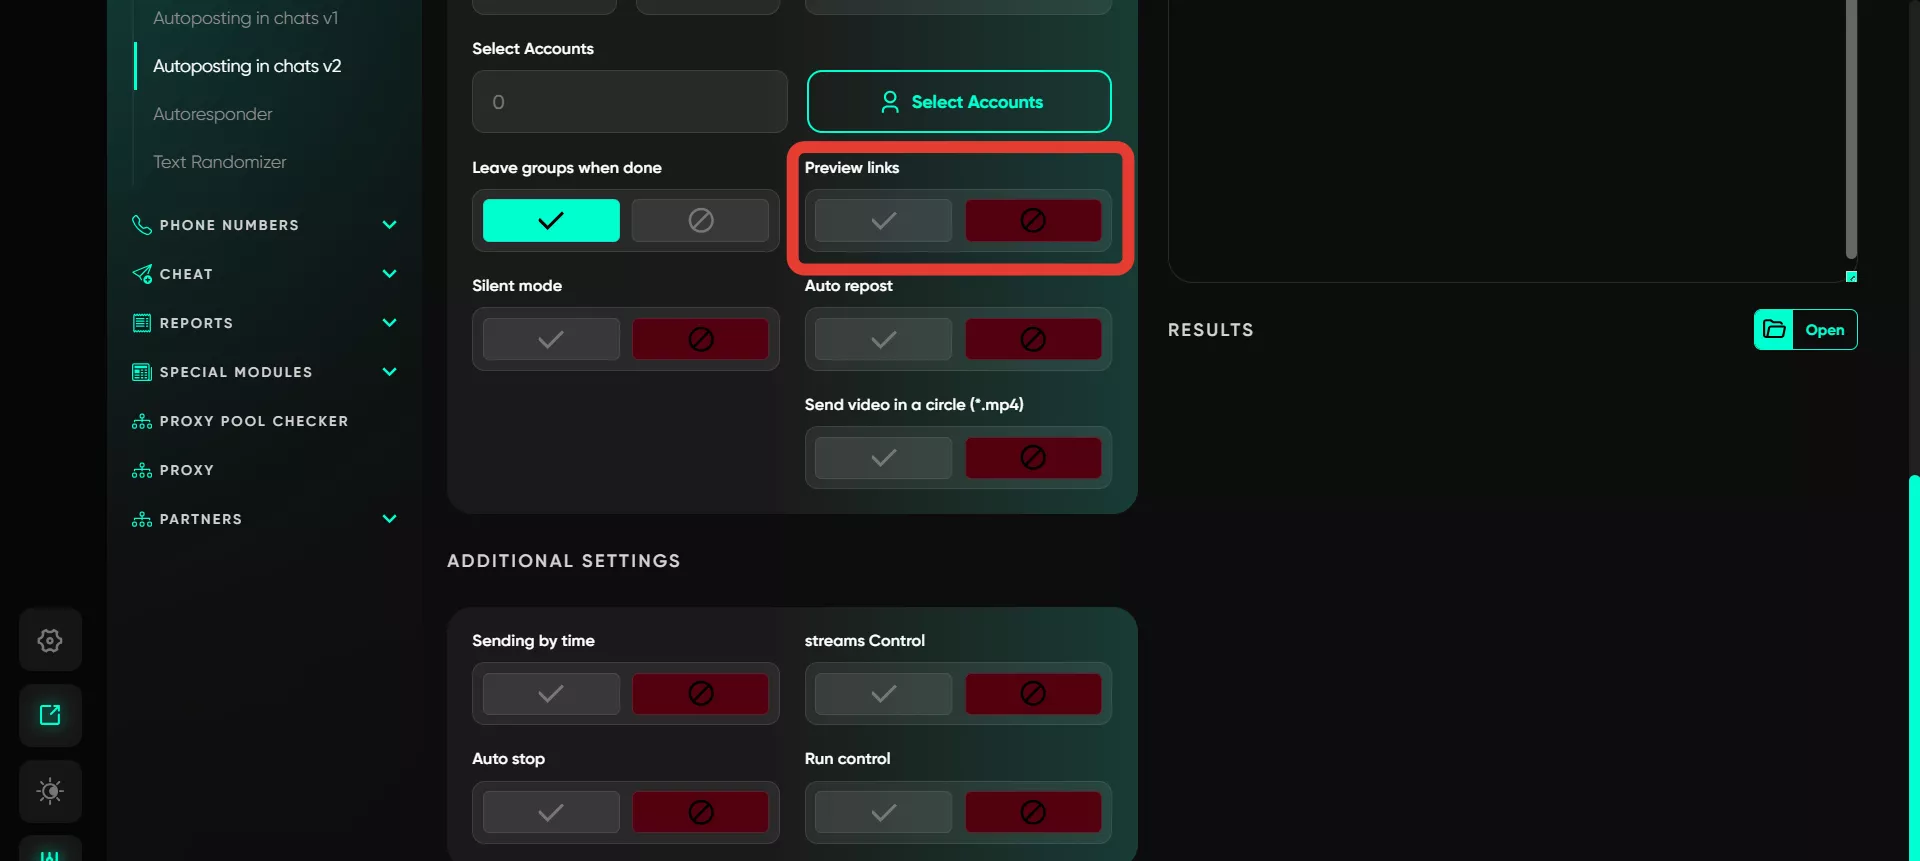Screen dimensions: 1920x861
Task: Open Autoposting in chats v1
Action: tap(245, 18)
